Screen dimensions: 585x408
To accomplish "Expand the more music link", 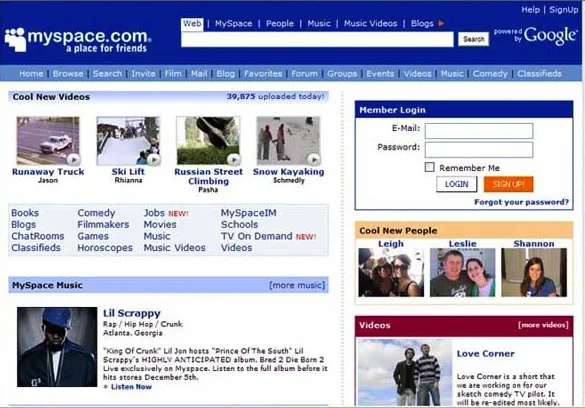I will [297, 285].
